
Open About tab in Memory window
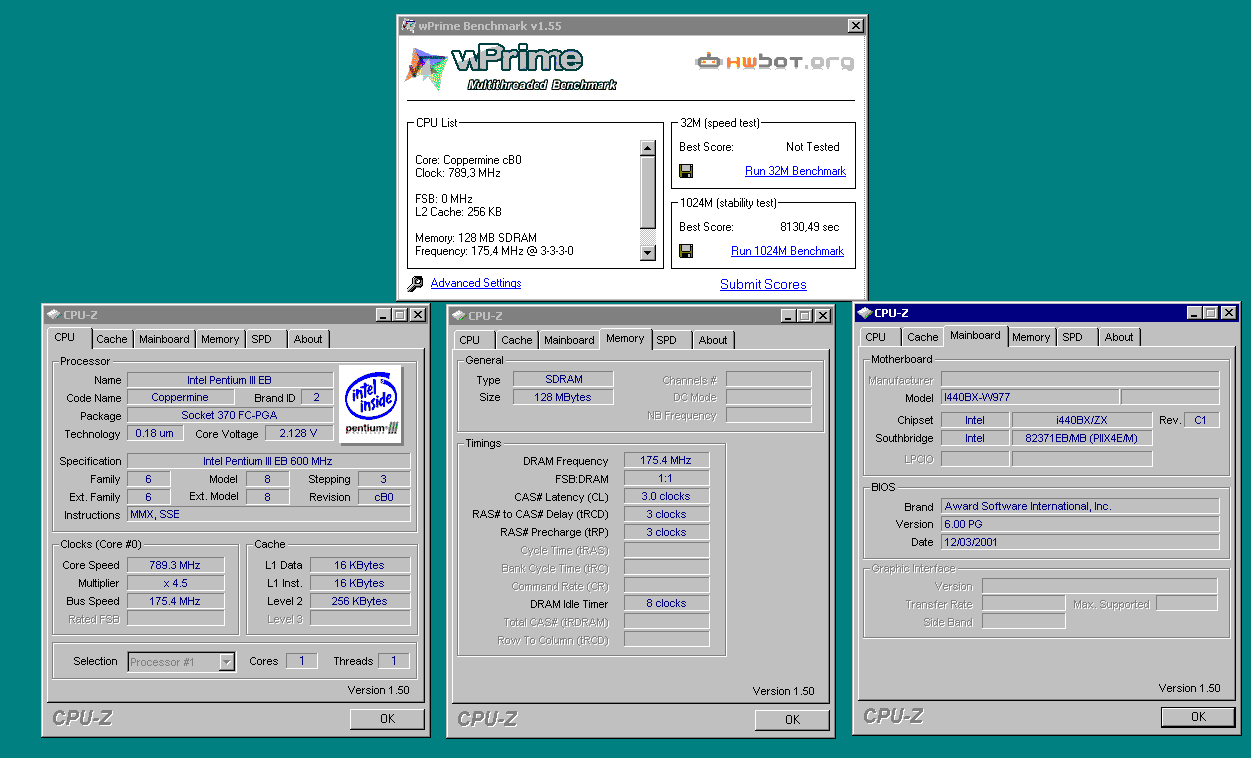point(713,340)
